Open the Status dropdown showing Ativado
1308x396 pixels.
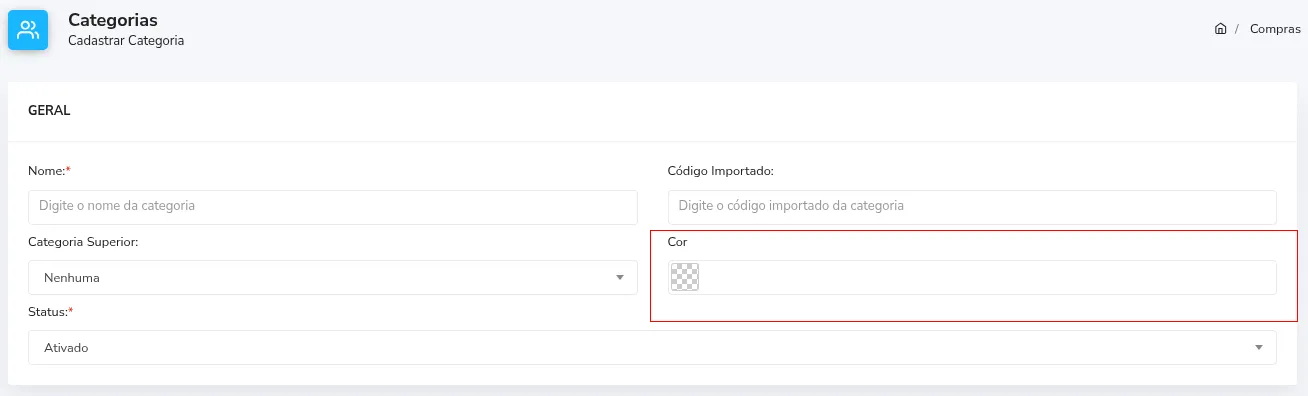click(652, 347)
